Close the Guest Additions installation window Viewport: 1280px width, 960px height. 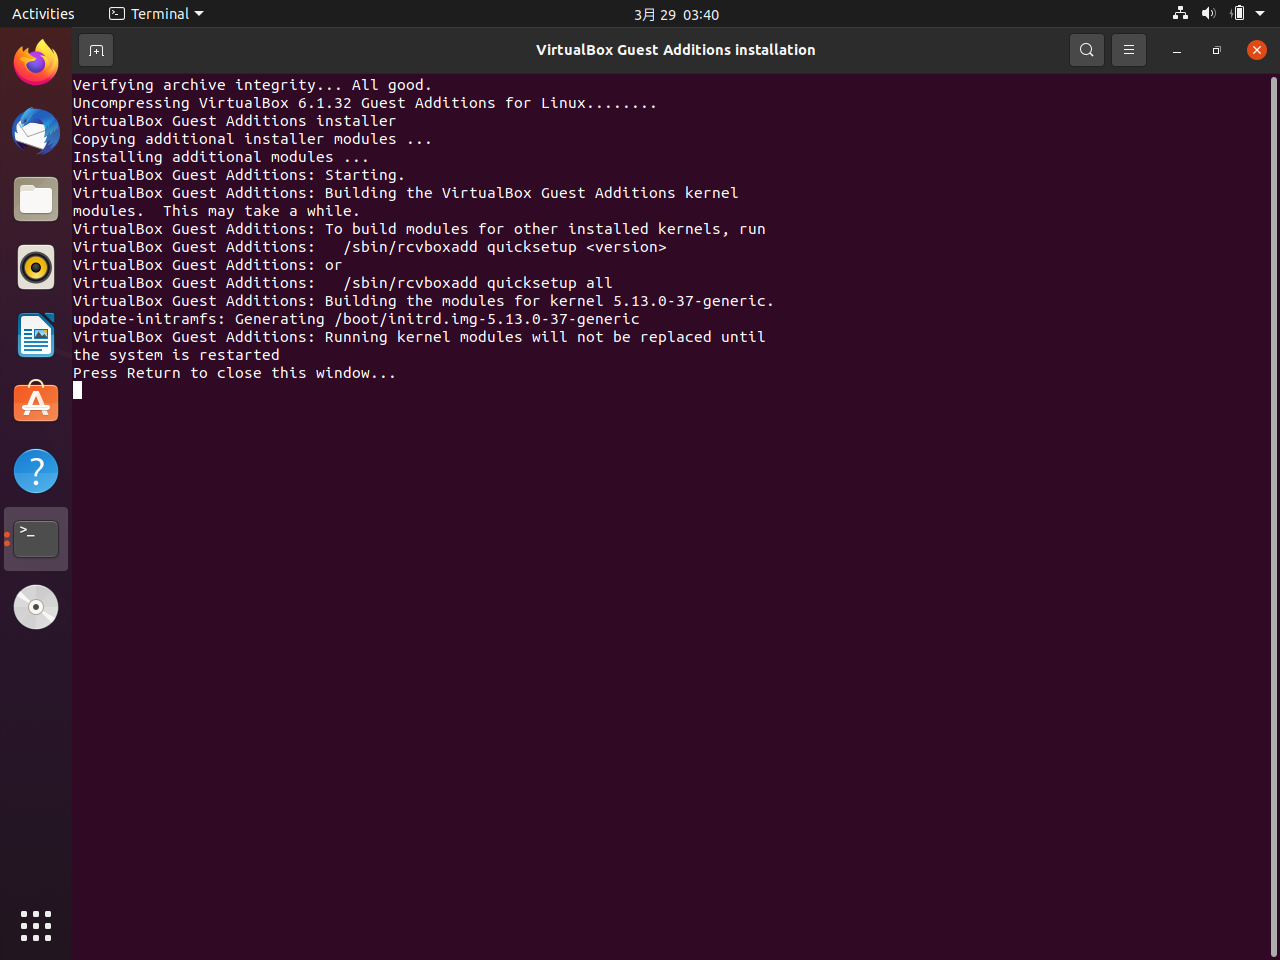click(1257, 50)
